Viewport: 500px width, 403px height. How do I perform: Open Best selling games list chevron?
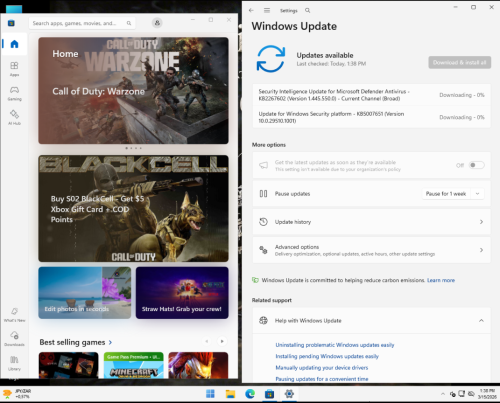coord(110,342)
